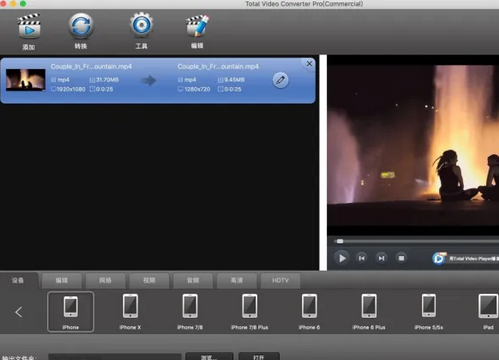The height and width of the screenshot is (360, 499).
Task: Switch to the 网络 (Web) tab
Action: click(x=105, y=281)
